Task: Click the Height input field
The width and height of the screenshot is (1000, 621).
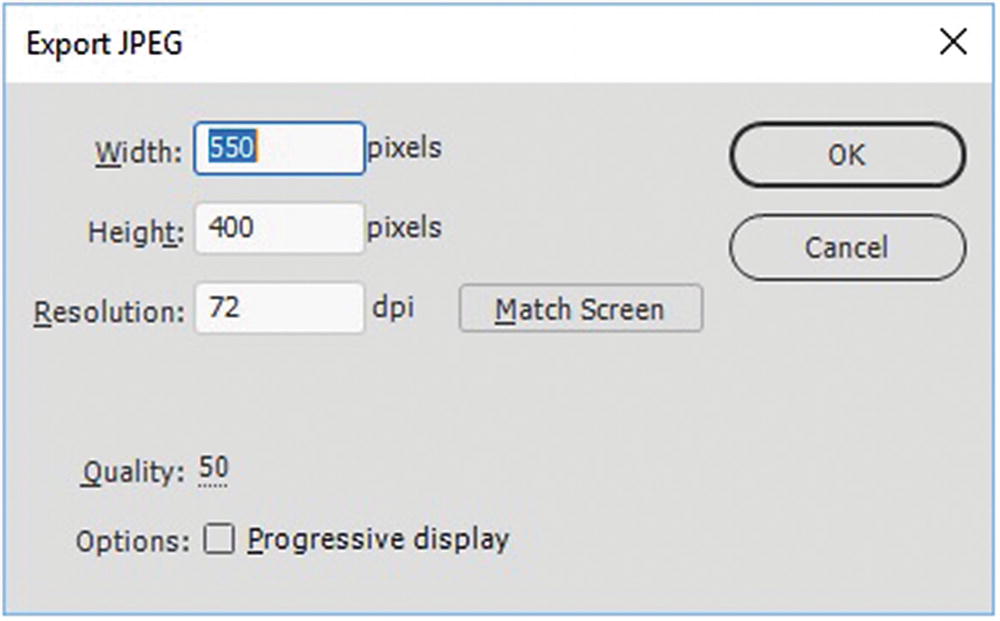Action: 280,229
